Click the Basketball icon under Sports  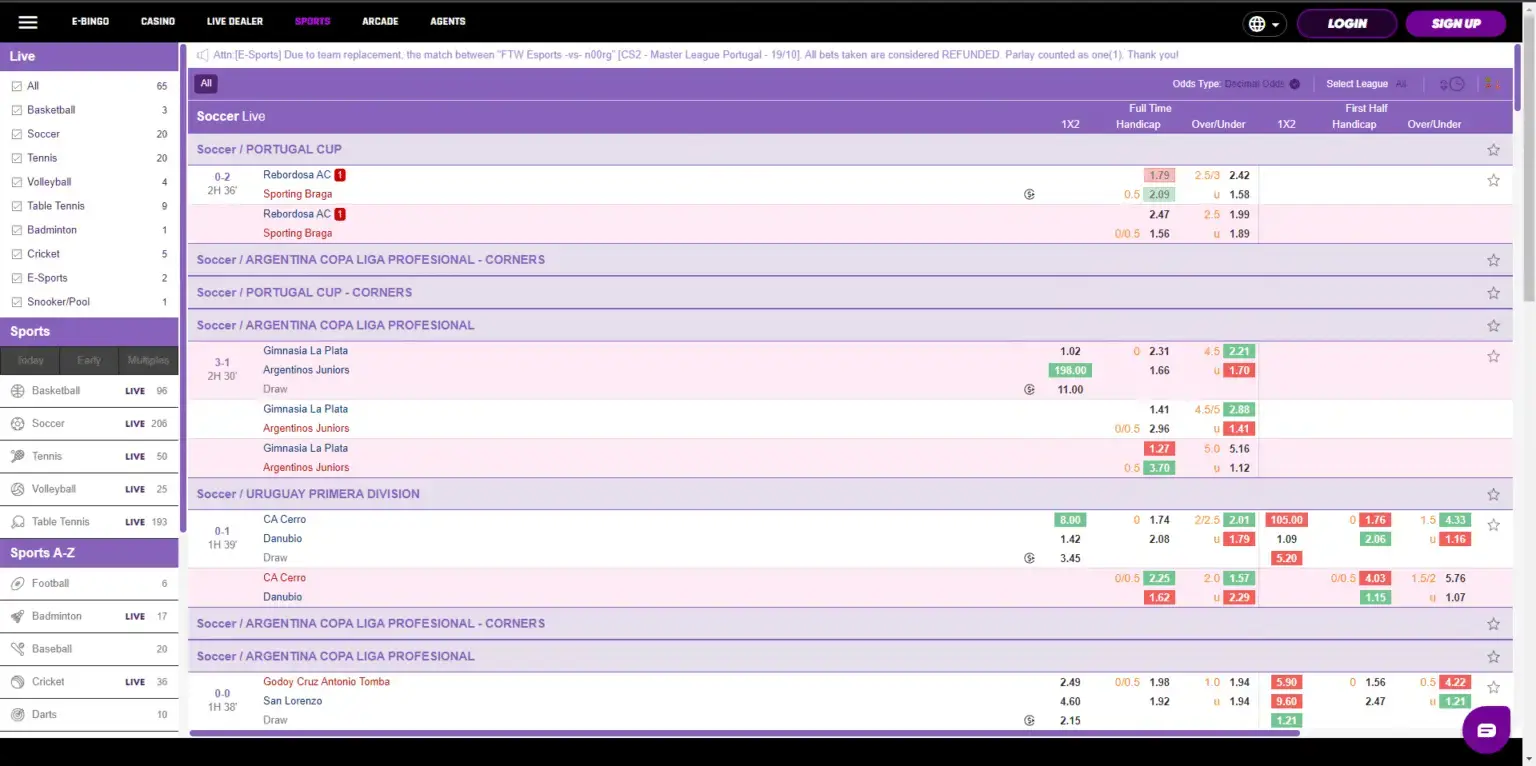click(17, 391)
